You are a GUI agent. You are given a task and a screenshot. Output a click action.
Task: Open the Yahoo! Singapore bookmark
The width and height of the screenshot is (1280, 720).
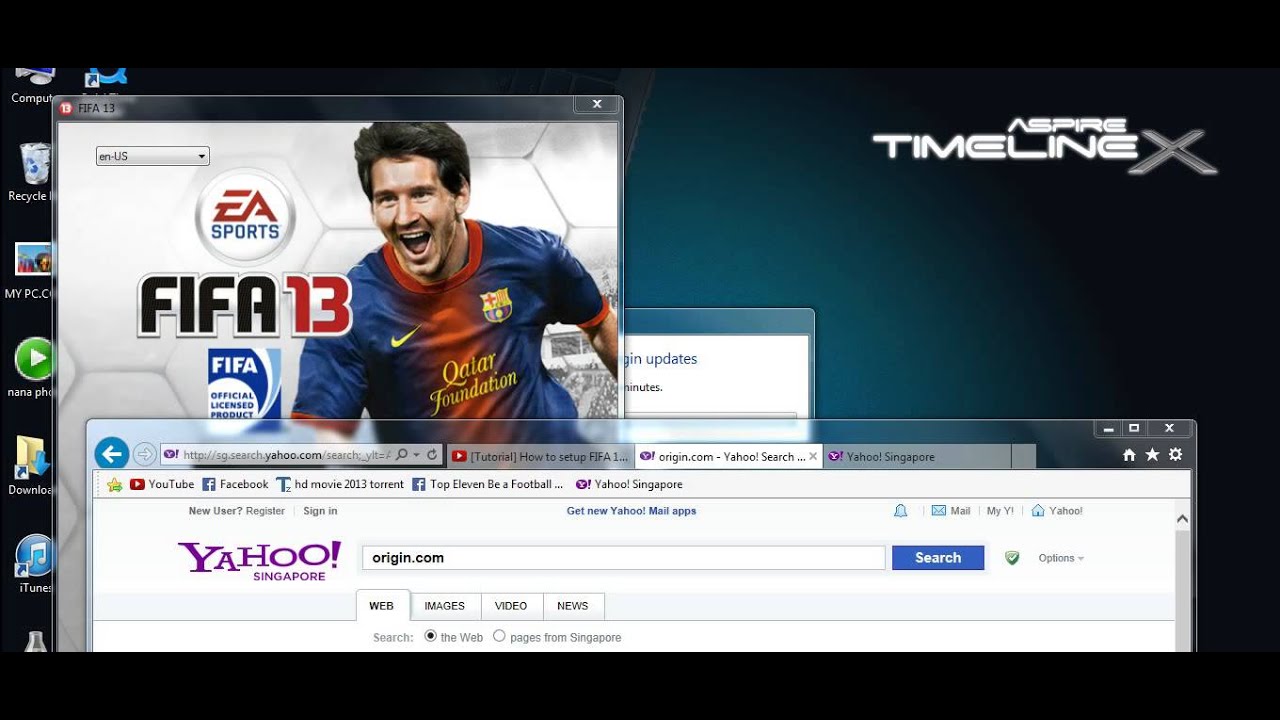pos(630,484)
